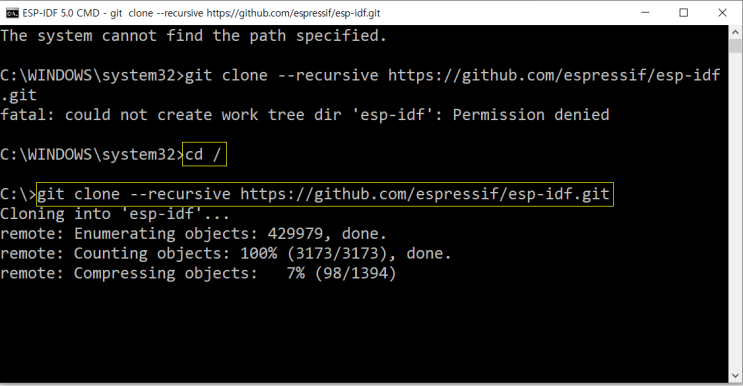Click the vertical scrollbar thumb
This screenshot has width=743, height=386.
coord(735,46)
